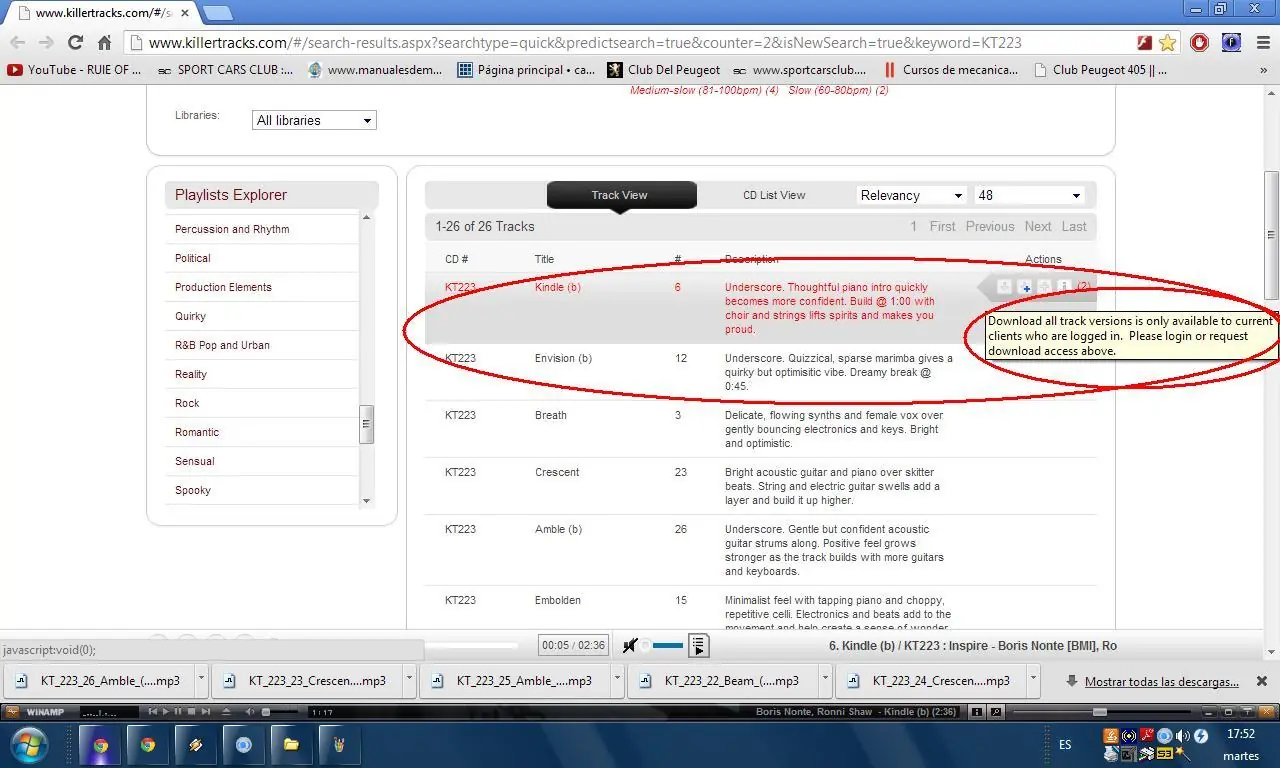1280x768 pixels.
Task: Click the red Adobe PDF icon in address bar
Action: tap(1146, 43)
